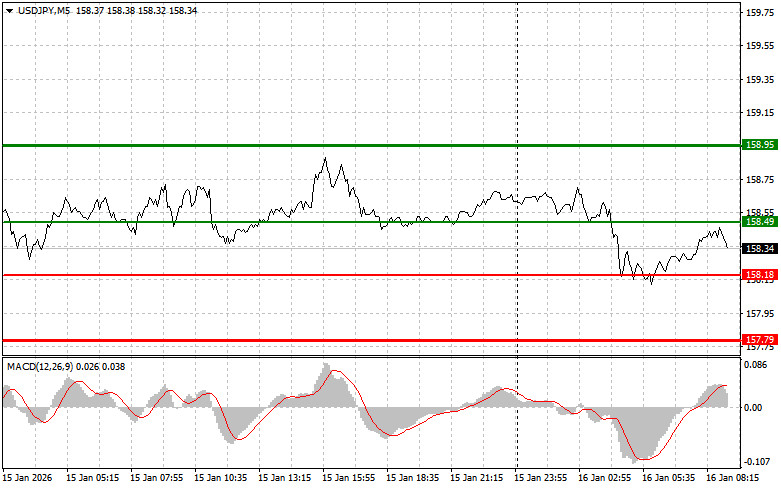The width and height of the screenshot is (781, 489).
Task: Select the MACD(12,26,9) indicator label
Action: (40, 367)
